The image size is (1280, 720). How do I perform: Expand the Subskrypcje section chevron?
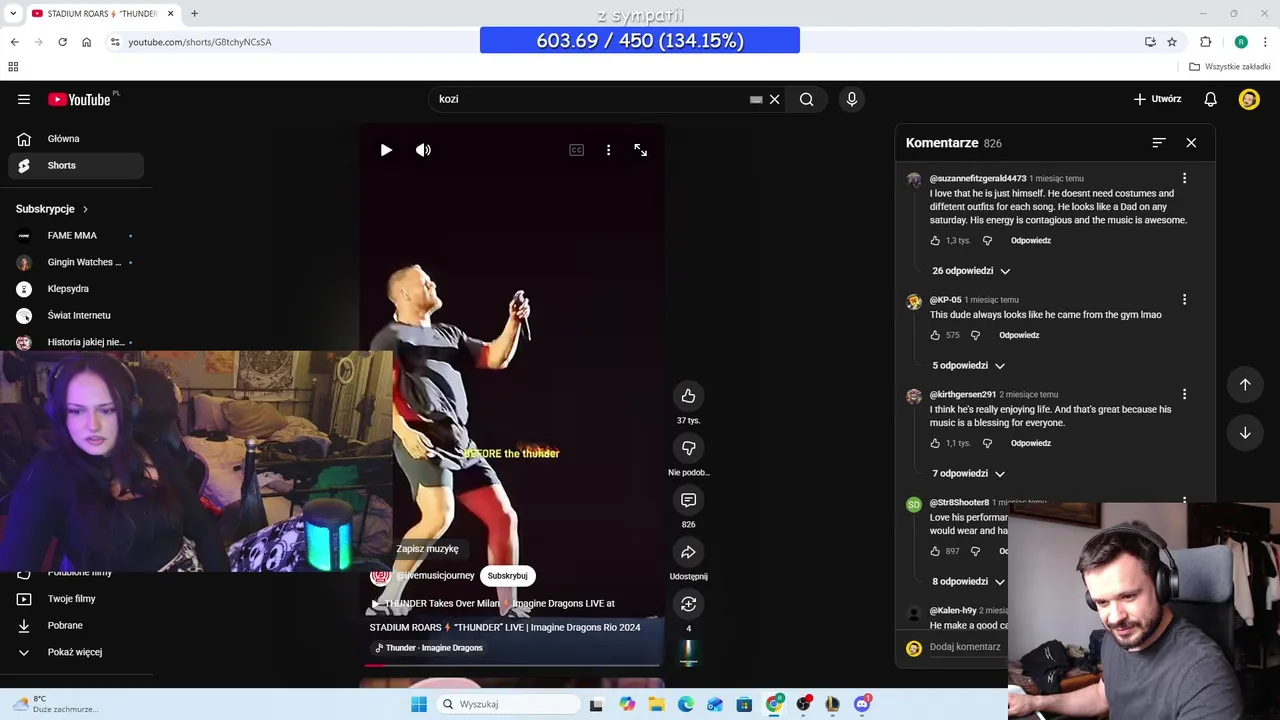[85, 209]
